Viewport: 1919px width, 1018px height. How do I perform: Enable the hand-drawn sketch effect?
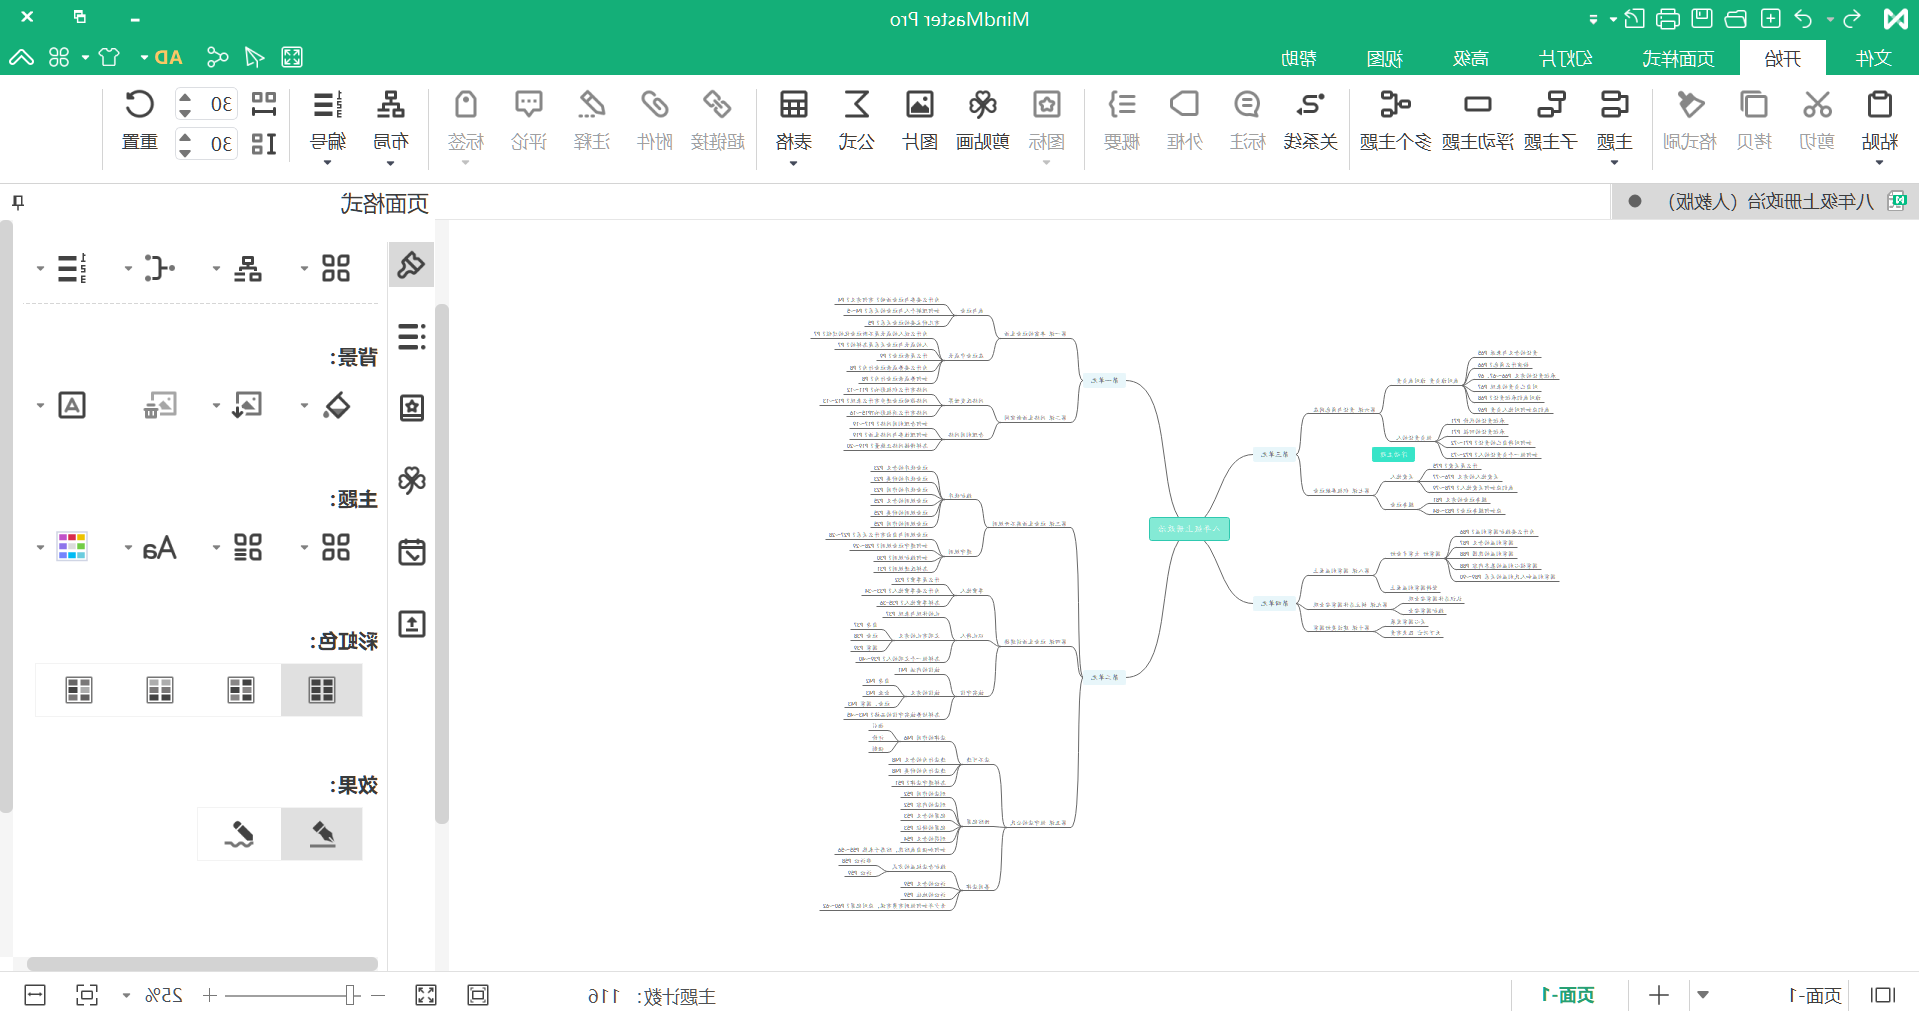pos(239,834)
